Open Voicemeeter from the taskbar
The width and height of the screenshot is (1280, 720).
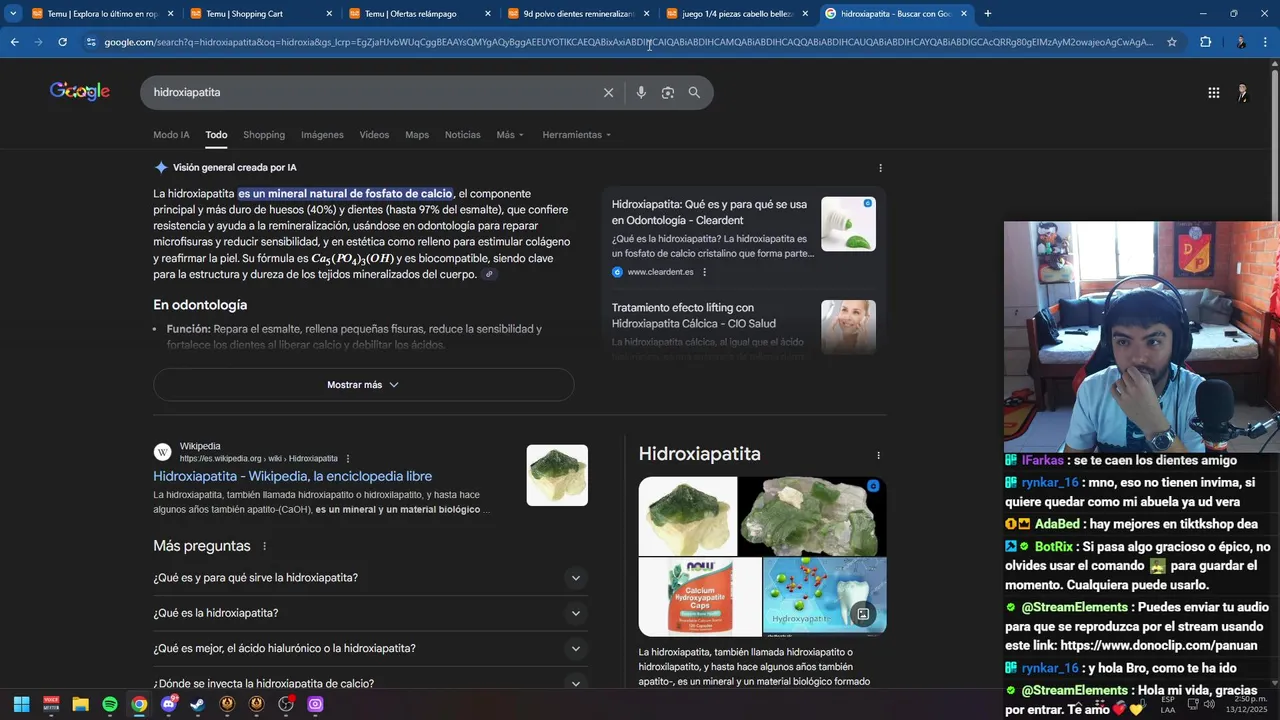tap(51, 704)
